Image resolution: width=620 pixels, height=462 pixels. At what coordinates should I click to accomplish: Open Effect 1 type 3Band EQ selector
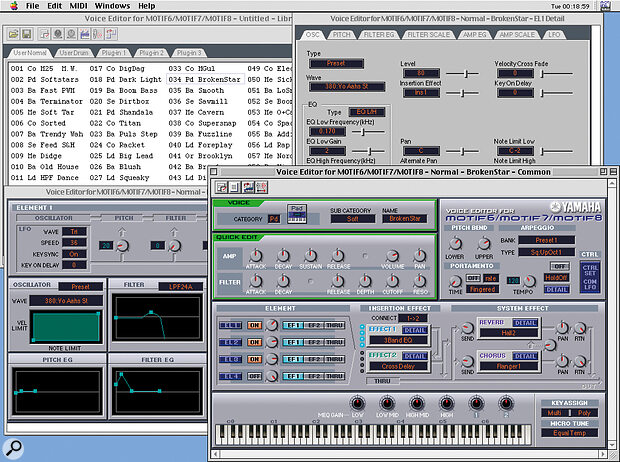(x=399, y=340)
